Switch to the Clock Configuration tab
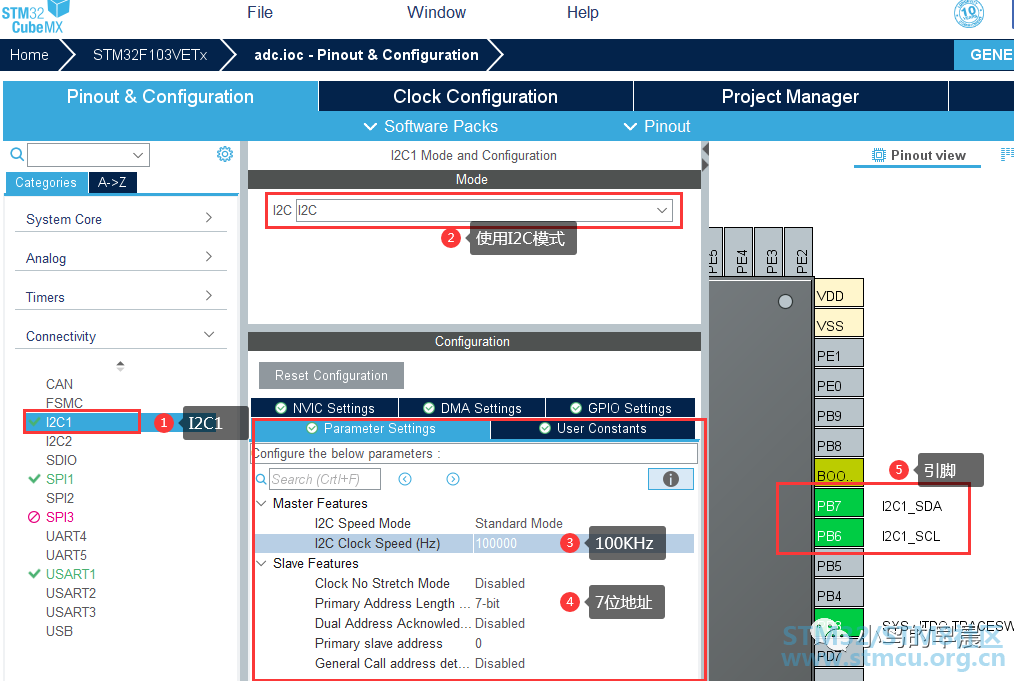The image size is (1014, 681). tap(475, 96)
